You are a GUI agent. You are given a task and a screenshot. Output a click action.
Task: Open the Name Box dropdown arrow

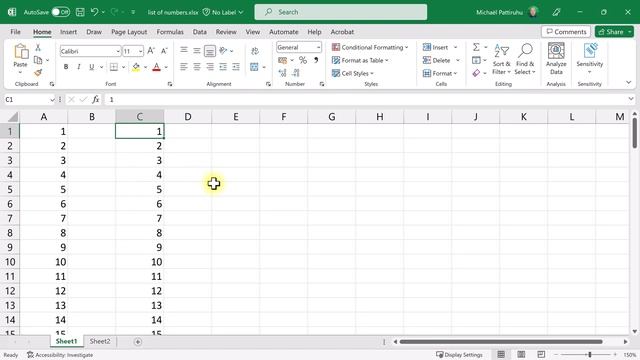(x=52, y=100)
